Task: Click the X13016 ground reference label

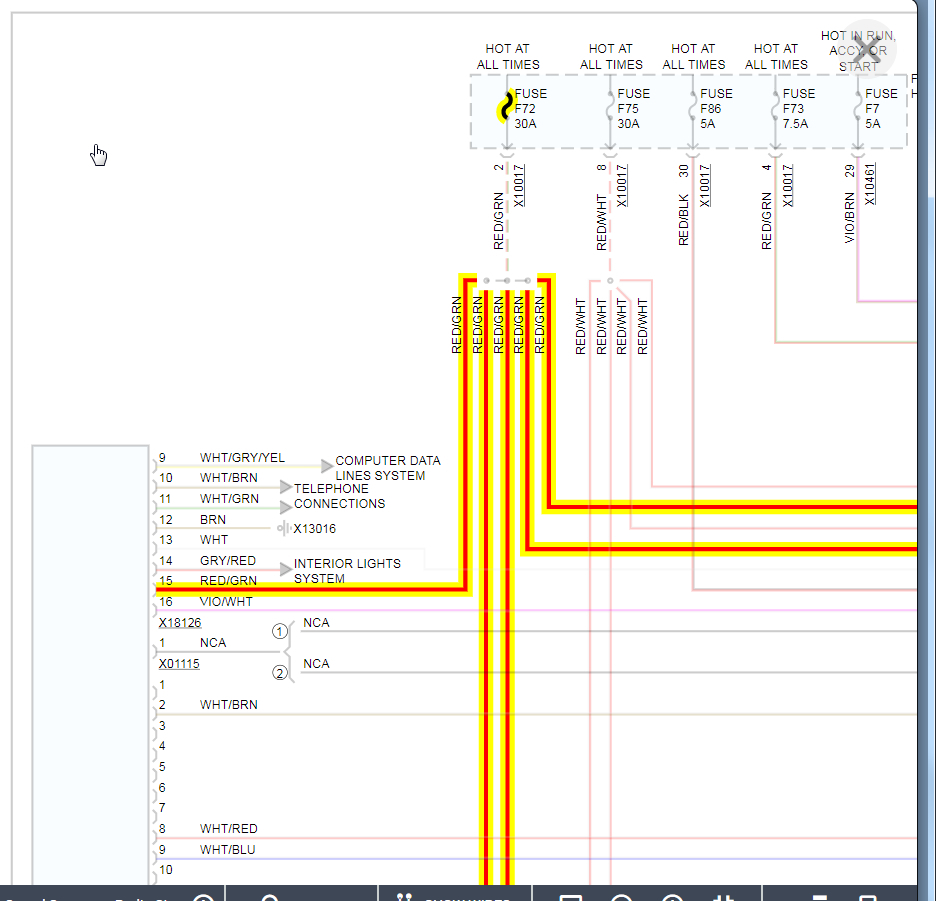Action: (315, 528)
